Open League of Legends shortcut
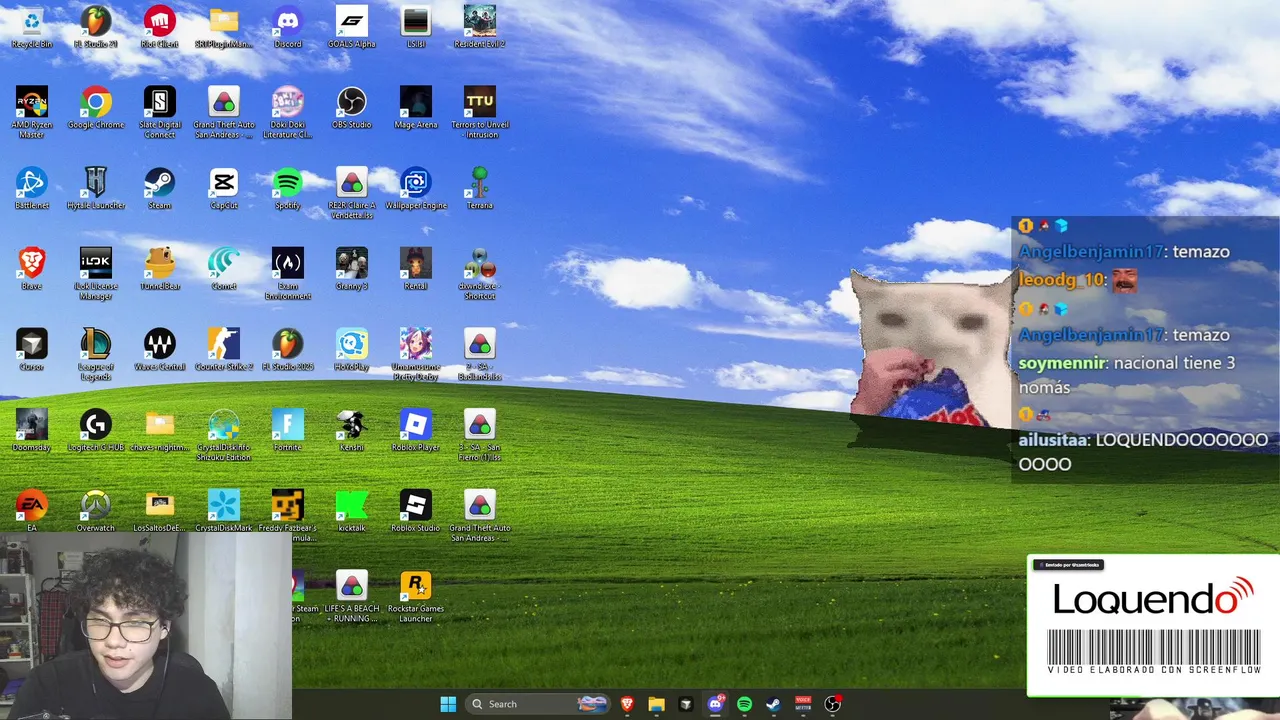The height and width of the screenshot is (720, 1280). [x=96, y=355]
